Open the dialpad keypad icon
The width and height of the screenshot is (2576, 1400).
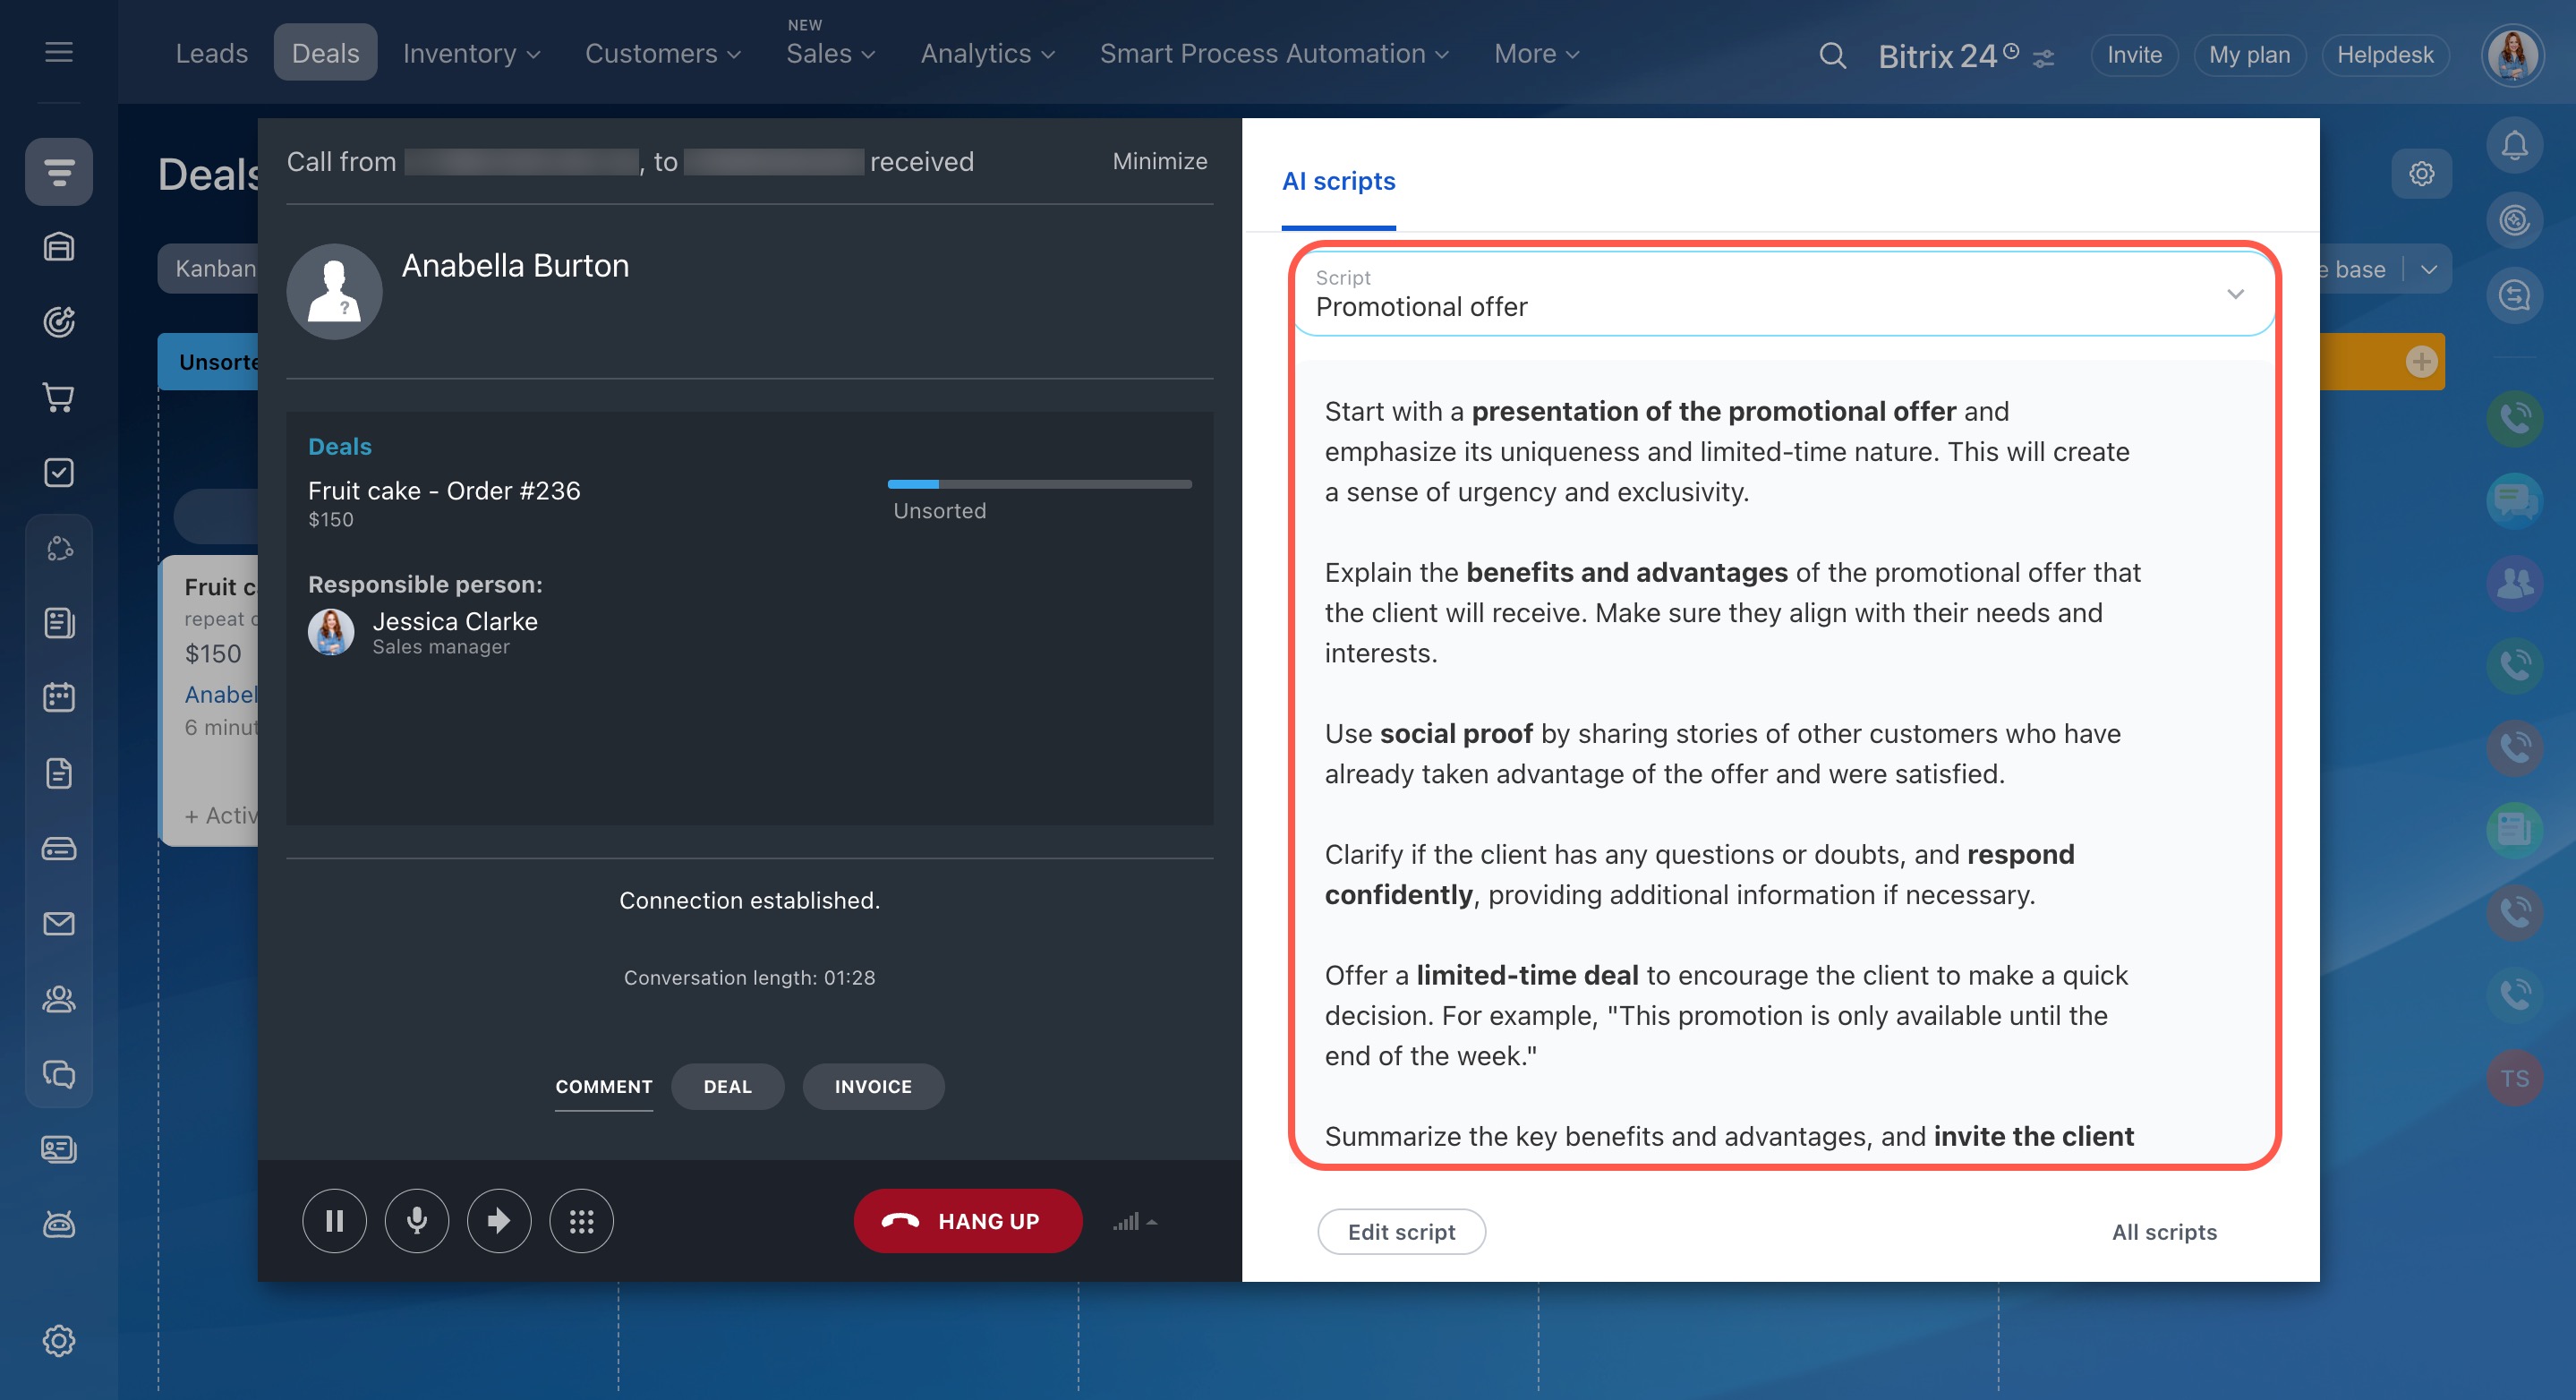pos(581,1220)
